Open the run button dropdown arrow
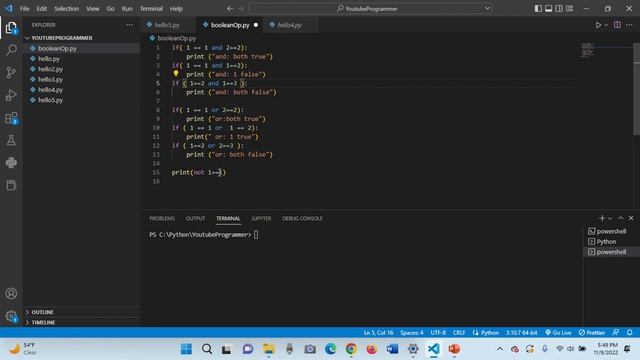Viewport: 640px width, 360px height. pyautogui.click(x=607, y=25)
